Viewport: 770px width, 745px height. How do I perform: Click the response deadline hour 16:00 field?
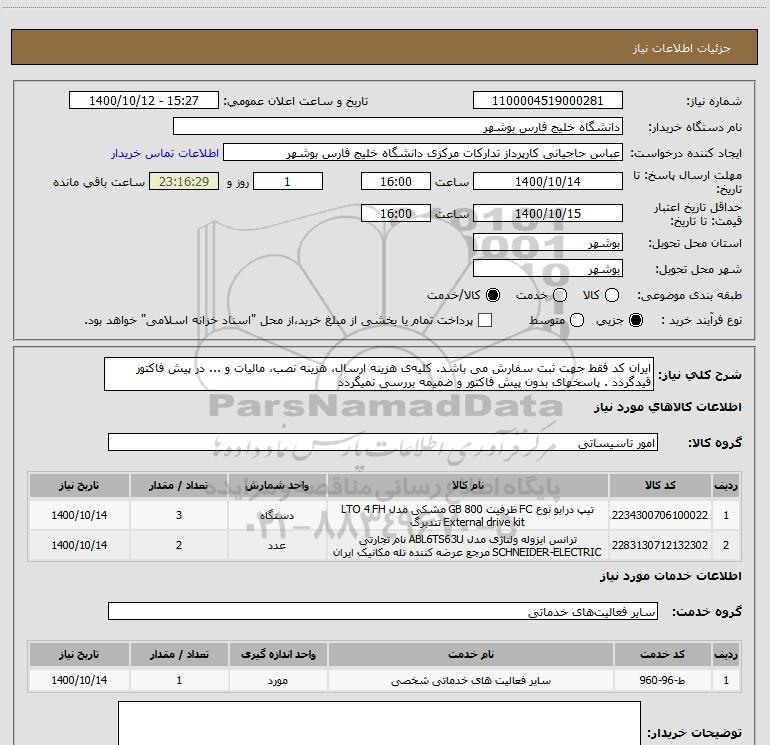[x=396, y=181]
